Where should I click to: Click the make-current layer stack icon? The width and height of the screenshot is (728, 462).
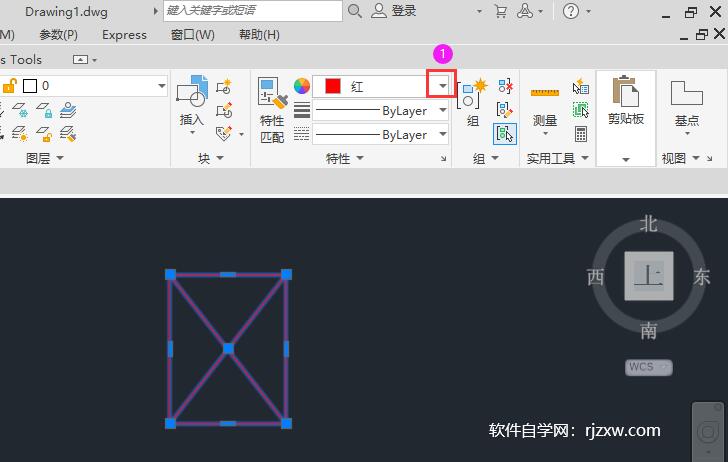pos(68,111)
